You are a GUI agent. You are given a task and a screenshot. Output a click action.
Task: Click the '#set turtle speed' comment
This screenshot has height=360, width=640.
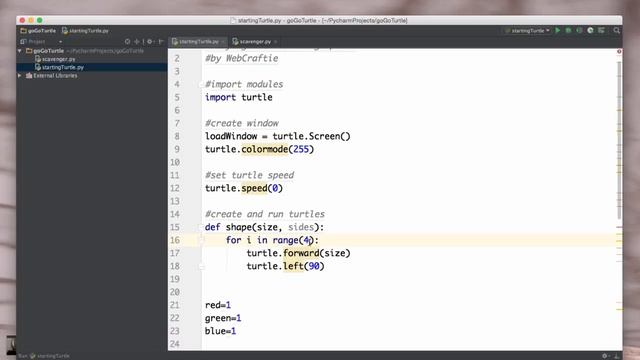pyautogui.click(x=249, y=175)
